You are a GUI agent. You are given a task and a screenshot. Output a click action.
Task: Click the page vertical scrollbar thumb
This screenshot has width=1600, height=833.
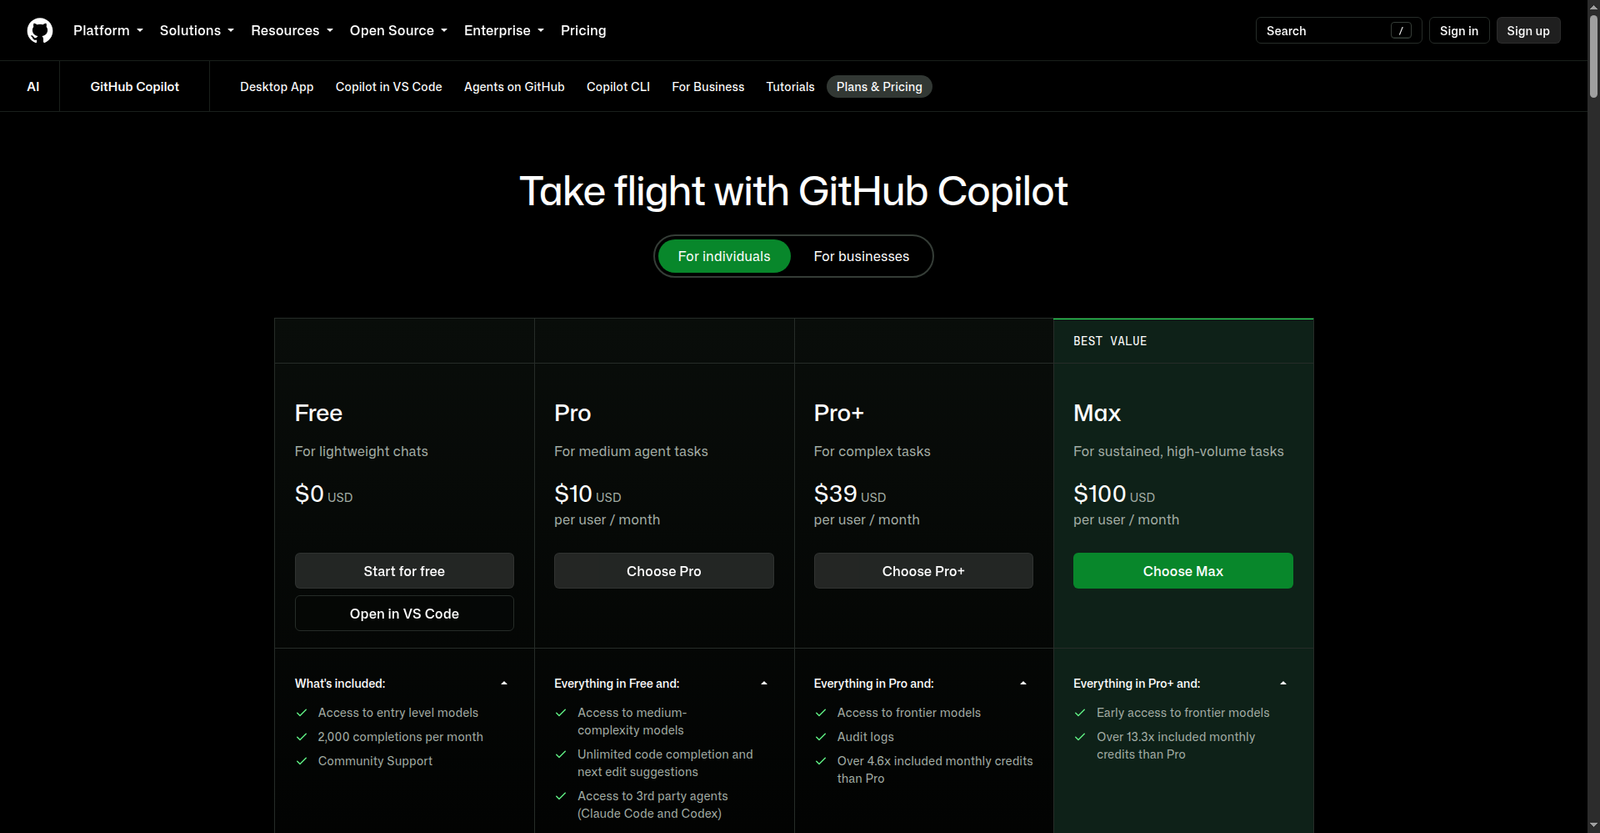tap(1593, 56)
